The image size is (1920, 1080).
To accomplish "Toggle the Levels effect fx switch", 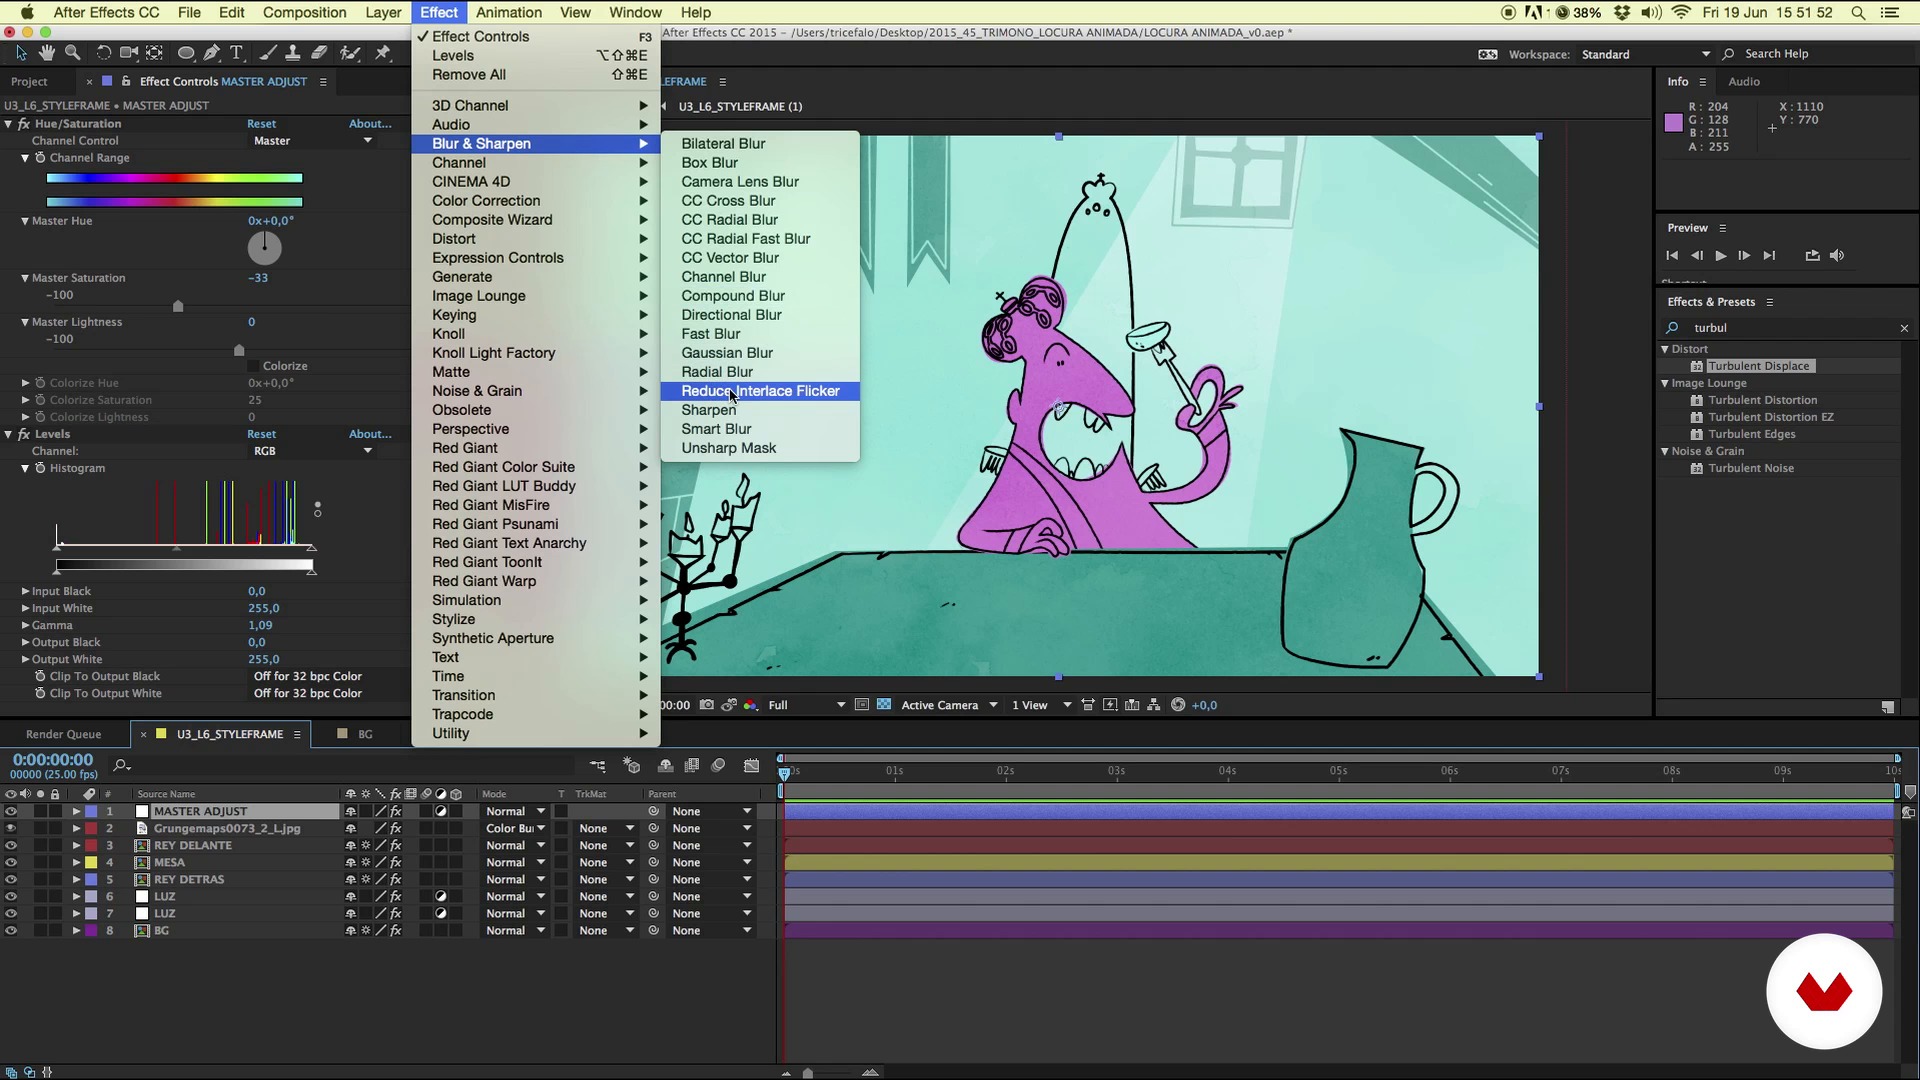I will point(23,434).
